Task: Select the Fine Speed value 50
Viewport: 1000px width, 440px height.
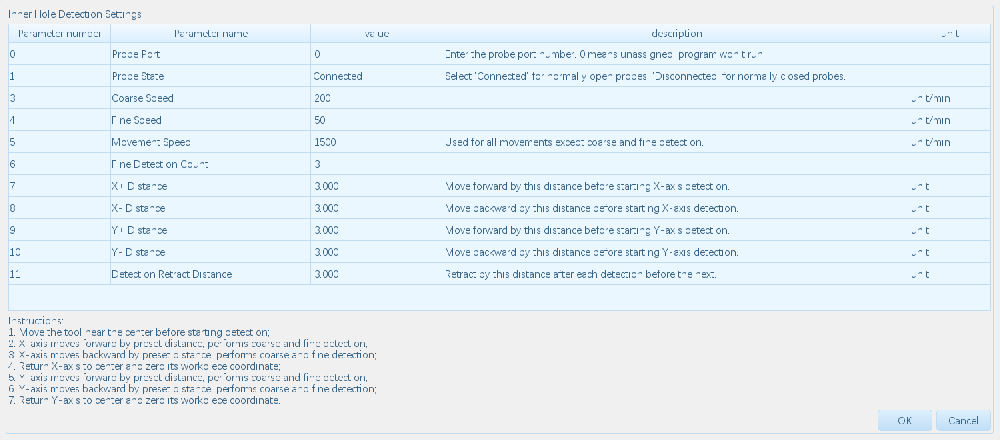Action: point(320,120)
